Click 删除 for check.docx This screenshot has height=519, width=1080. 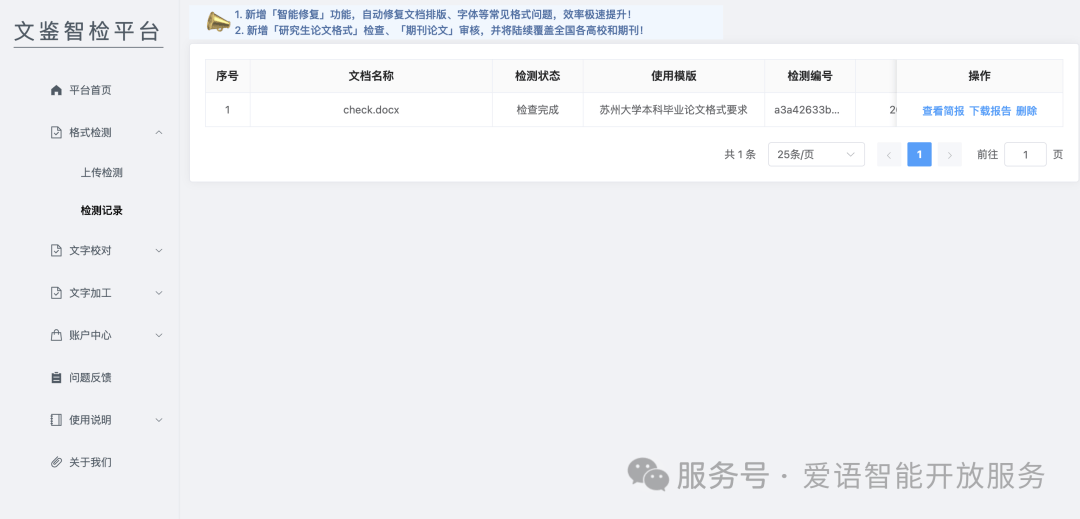pos(1026,111)
